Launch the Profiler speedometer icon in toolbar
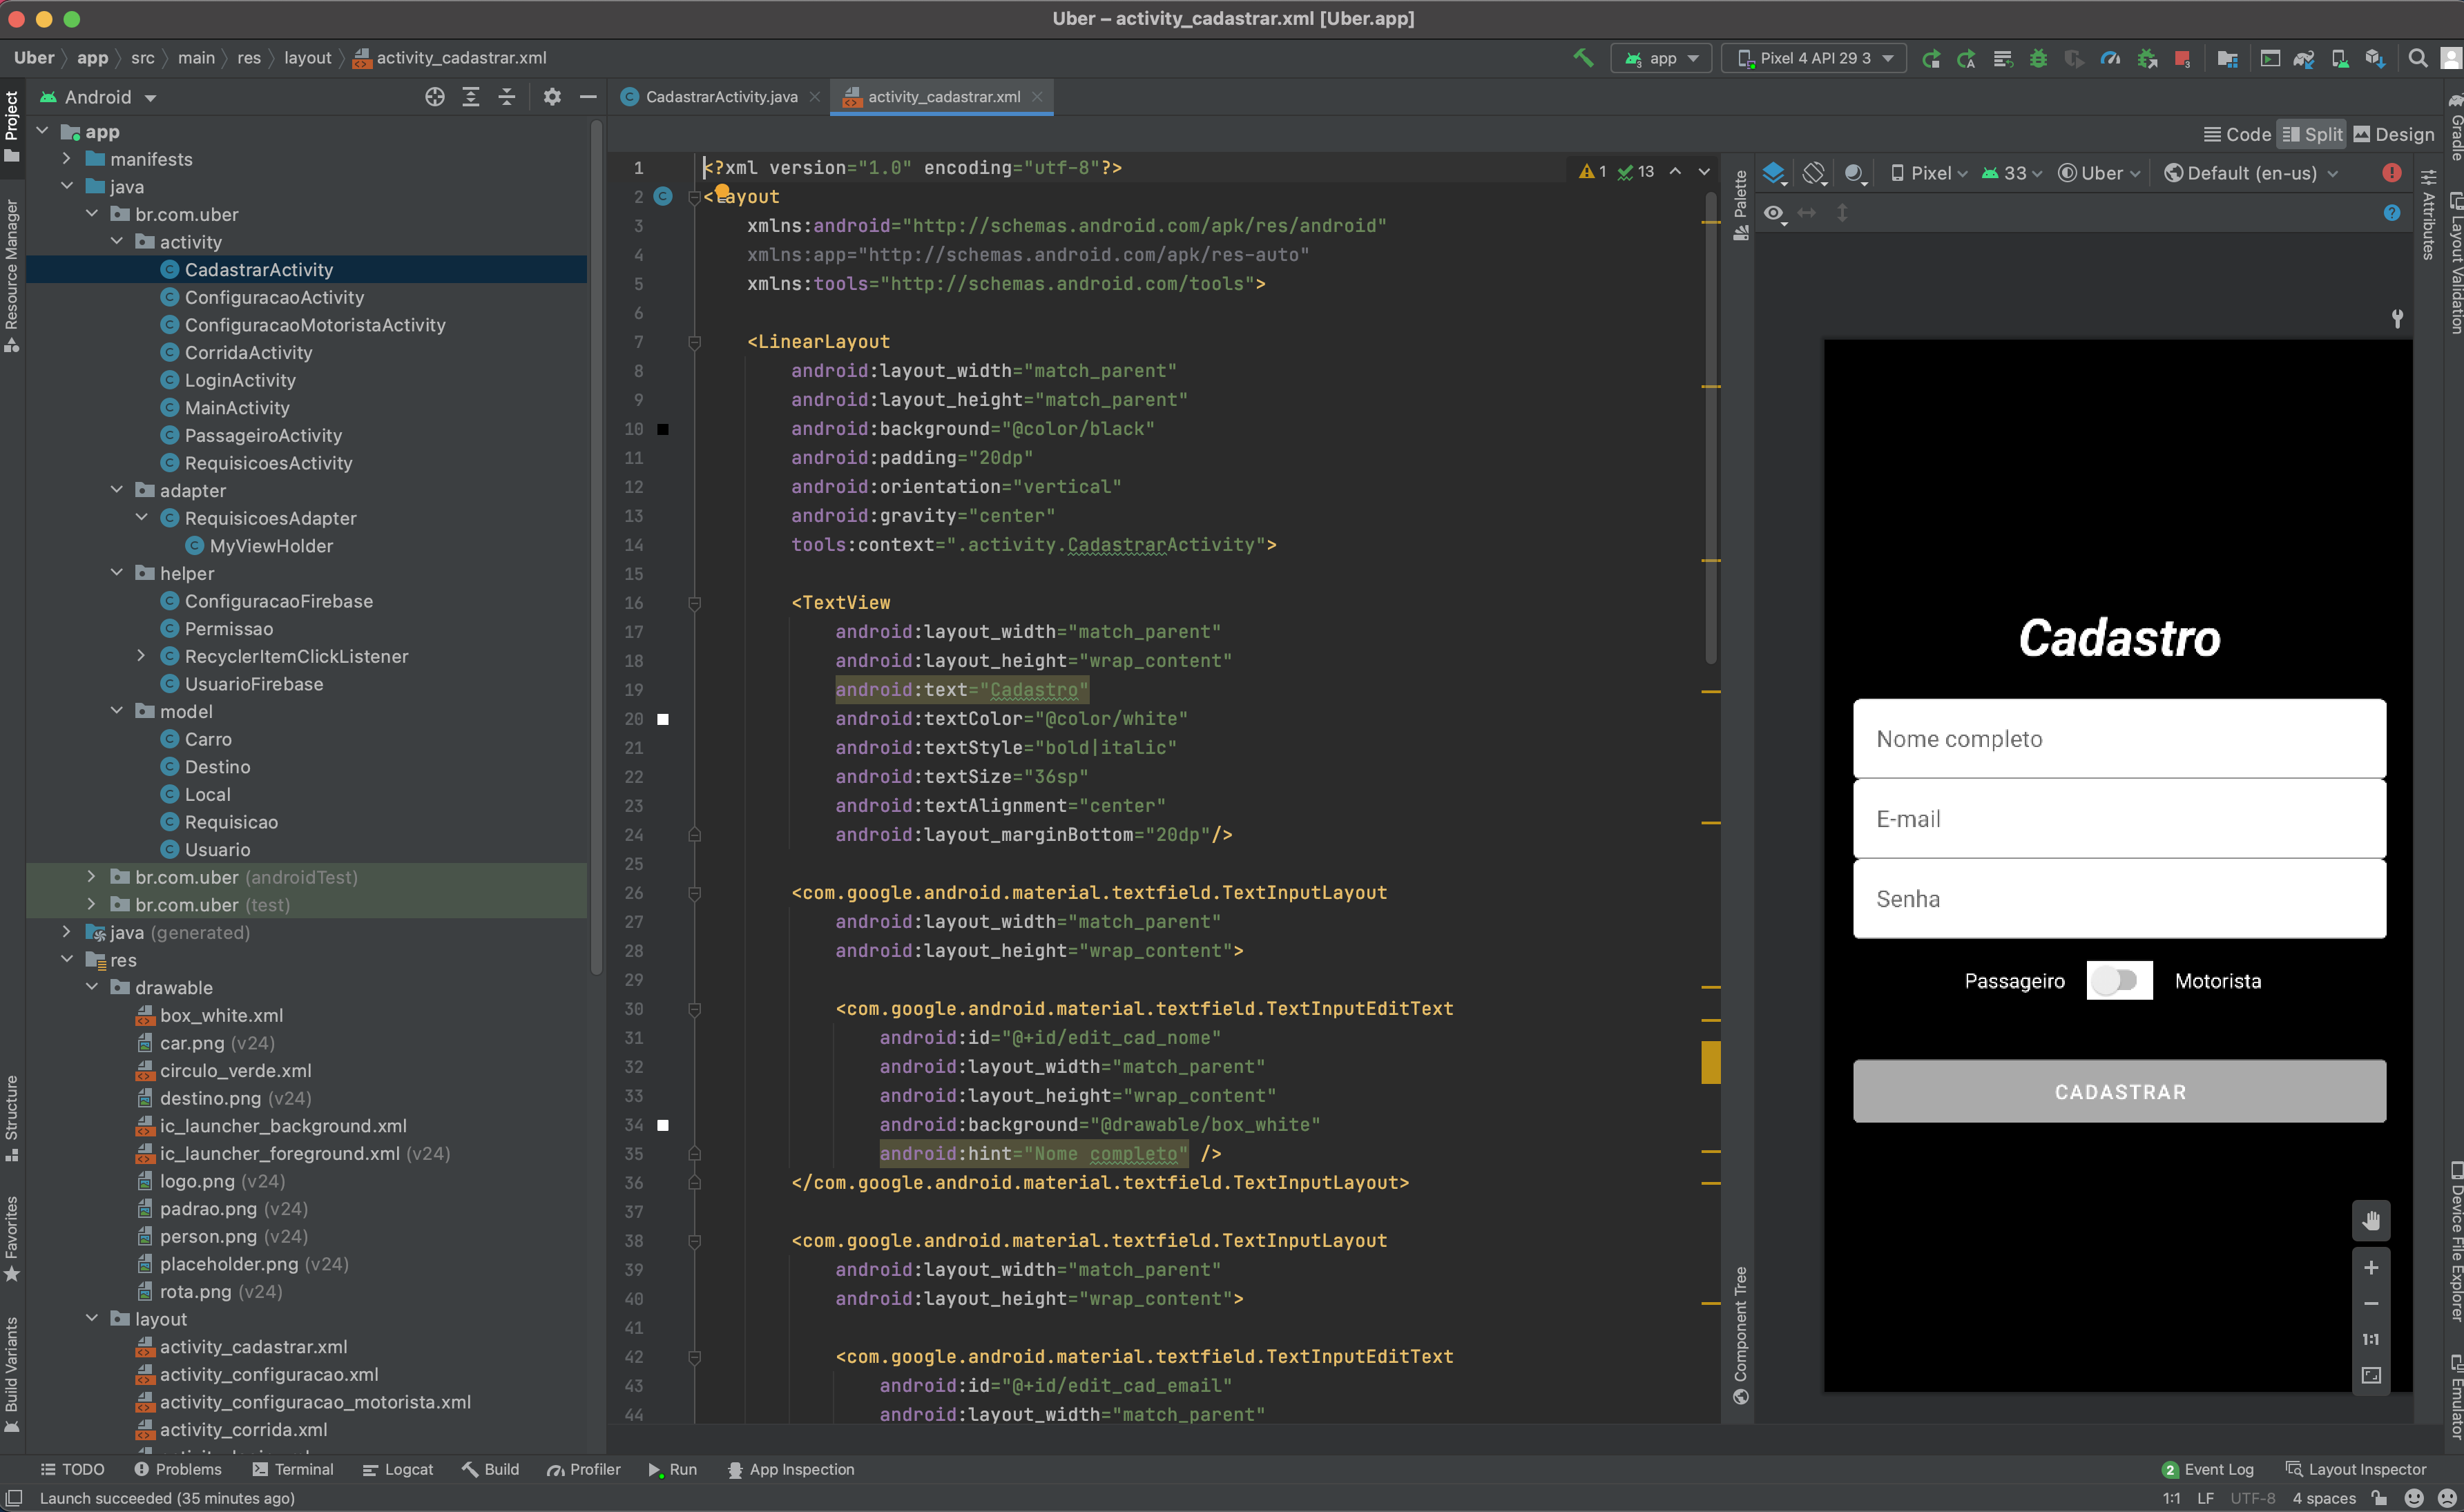This screenshot has width=2464, height=1512. tap(2111, 58)
